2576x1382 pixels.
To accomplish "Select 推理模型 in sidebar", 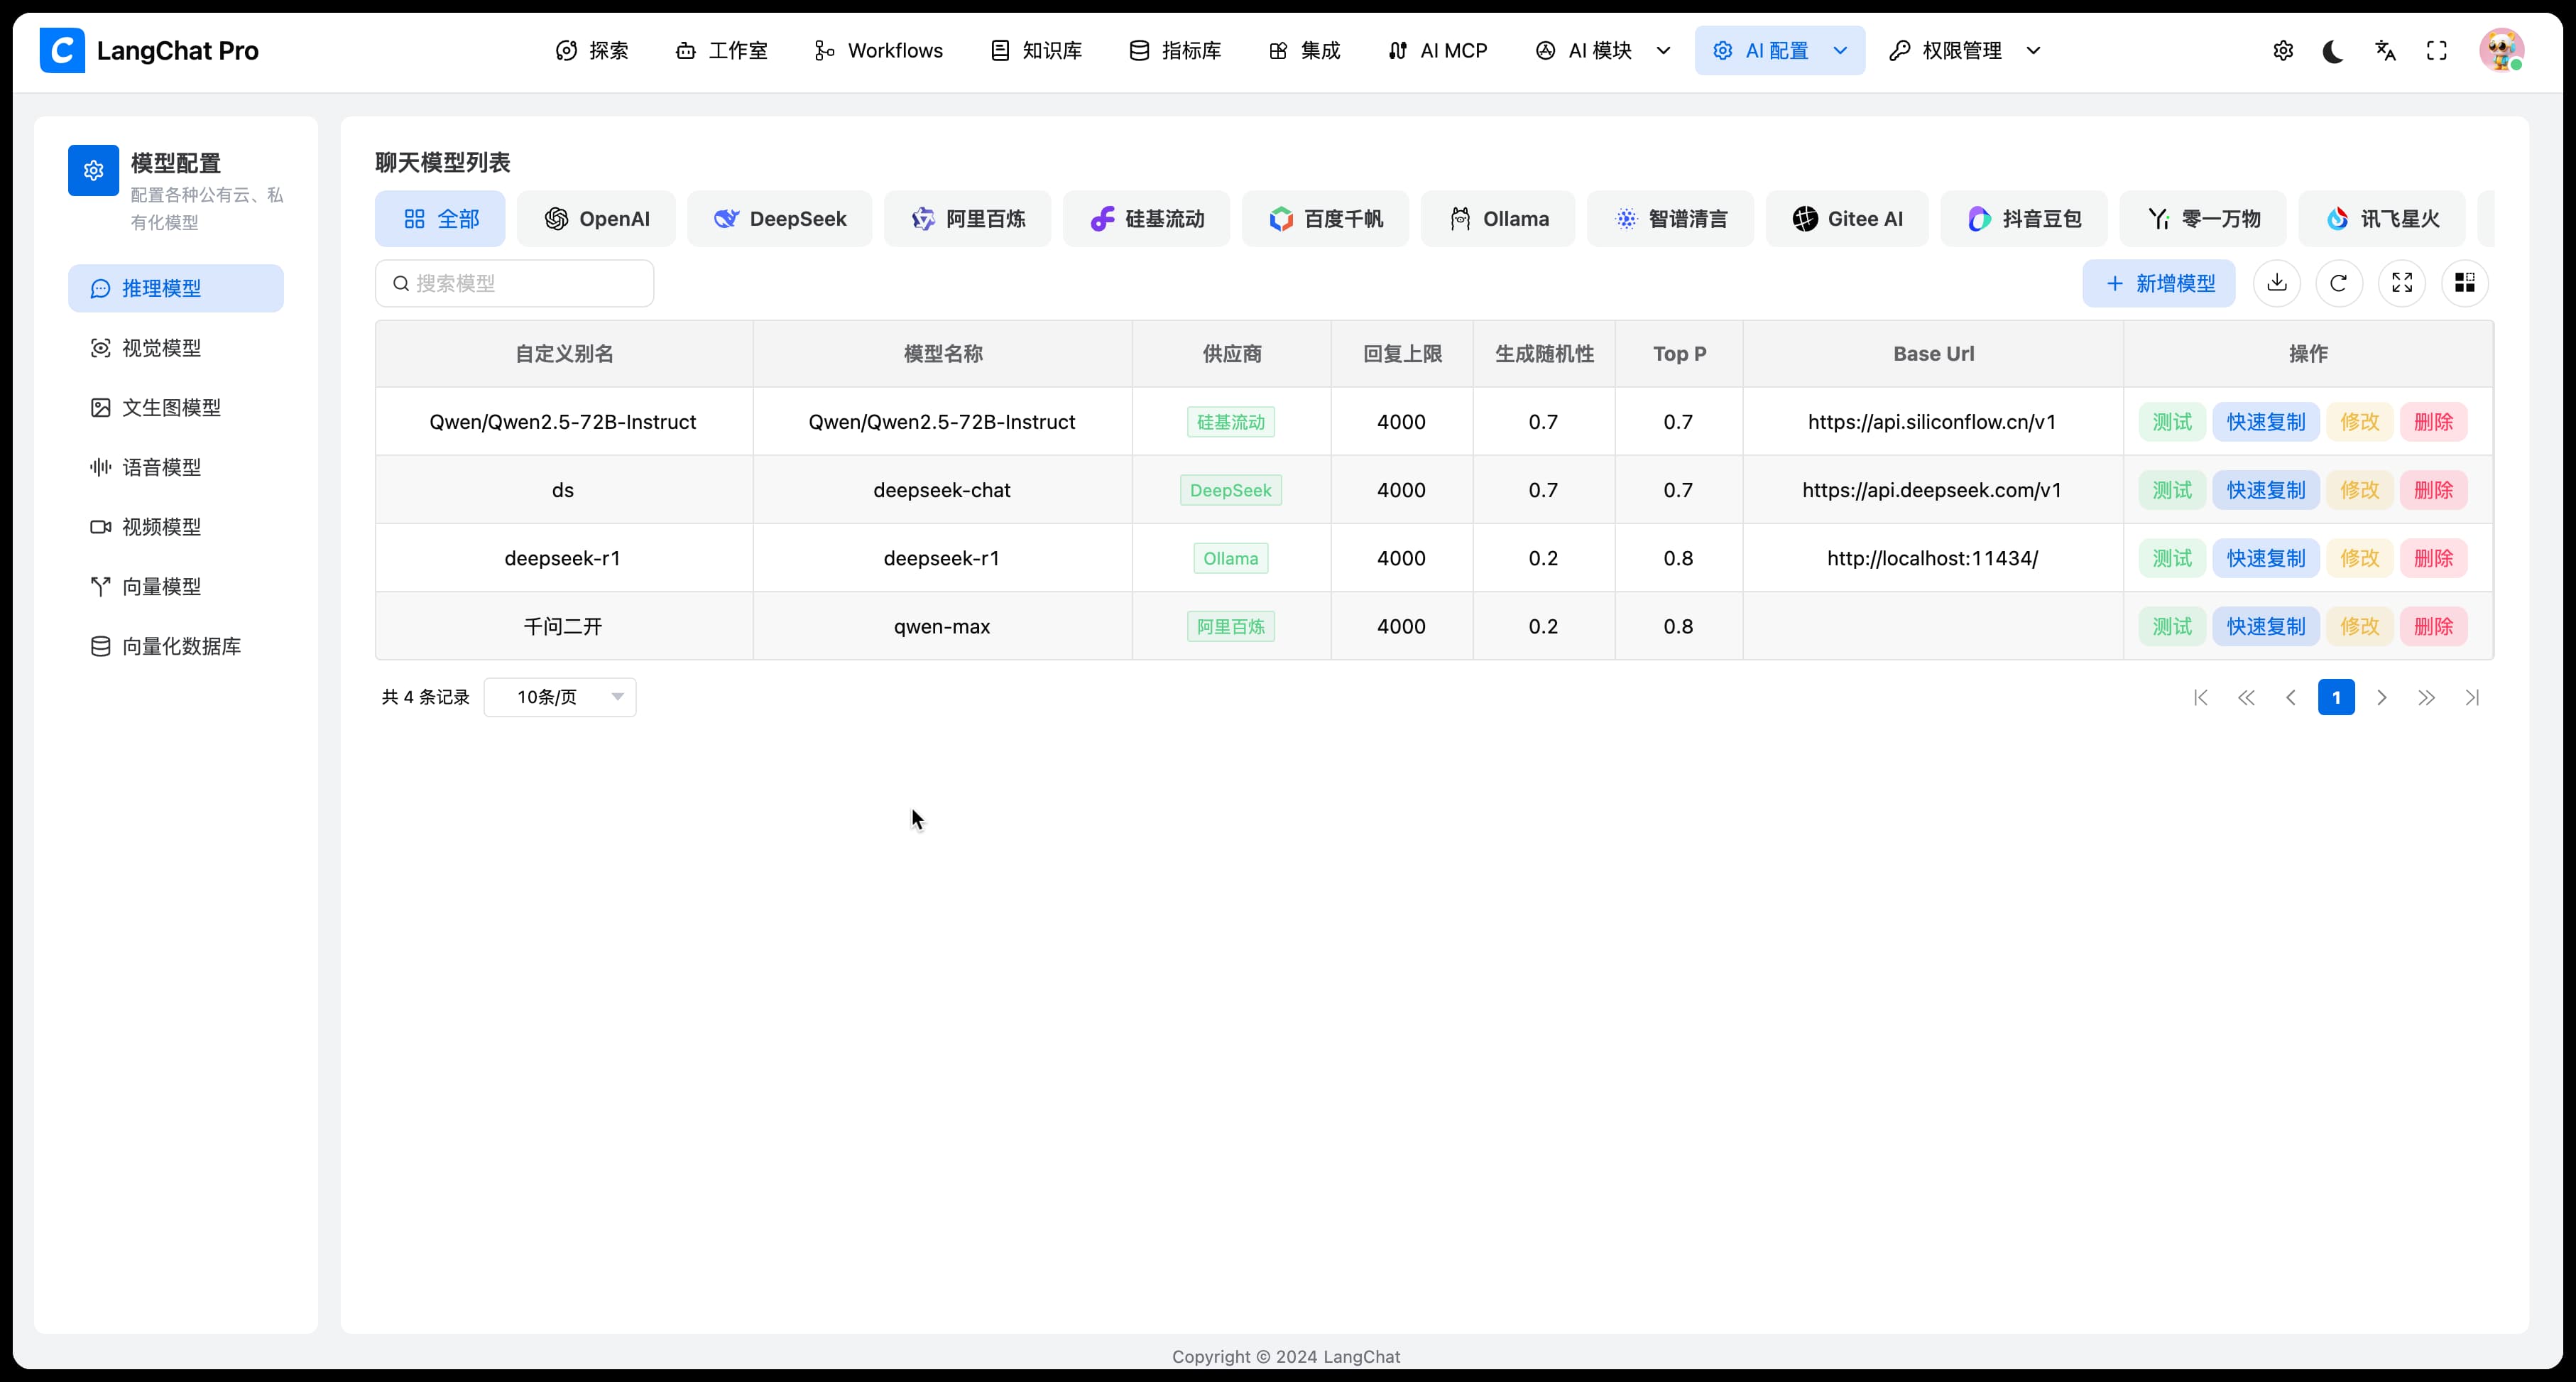I will click(176, 288).
